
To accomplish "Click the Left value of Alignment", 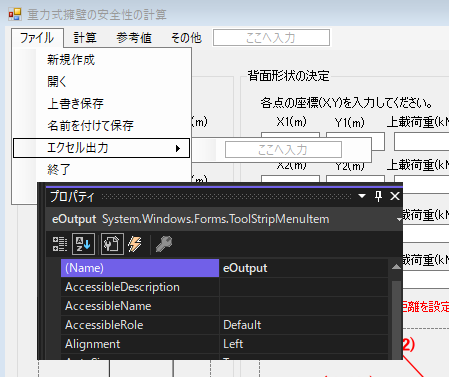I will point(303,344).
